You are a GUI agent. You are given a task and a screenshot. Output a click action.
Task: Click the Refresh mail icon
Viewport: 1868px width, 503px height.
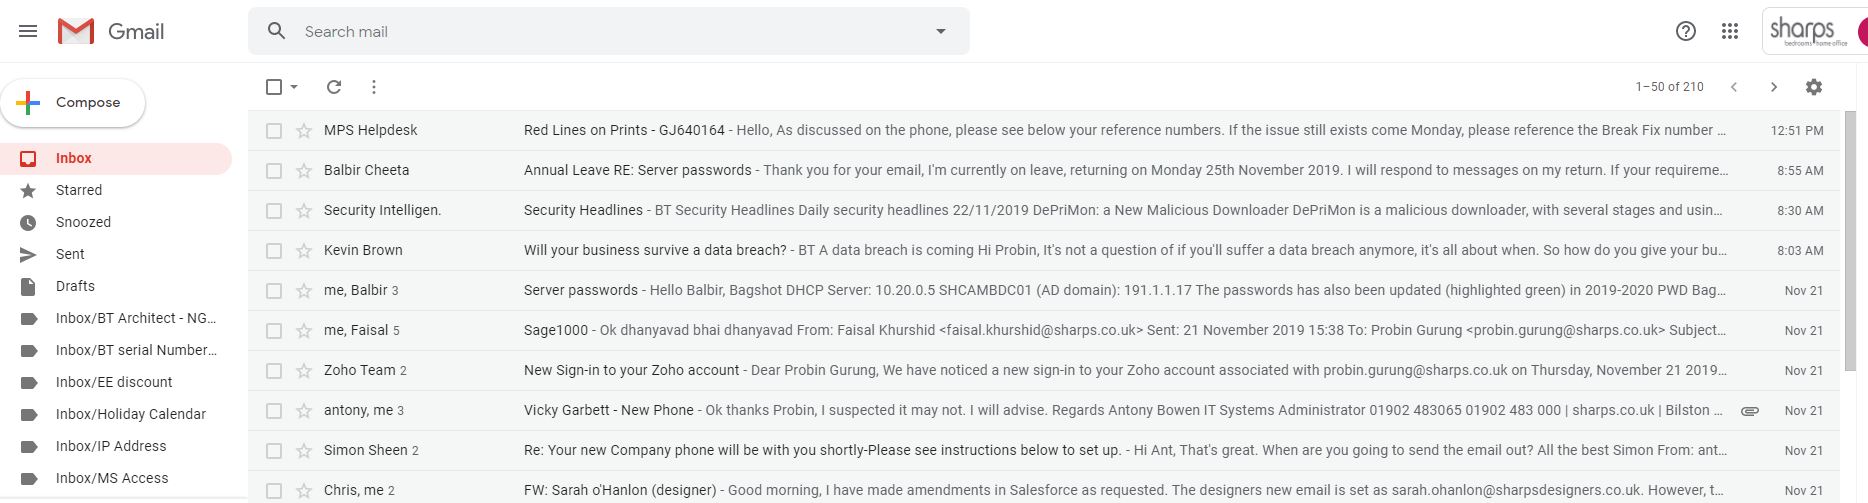tap(334, 87)
